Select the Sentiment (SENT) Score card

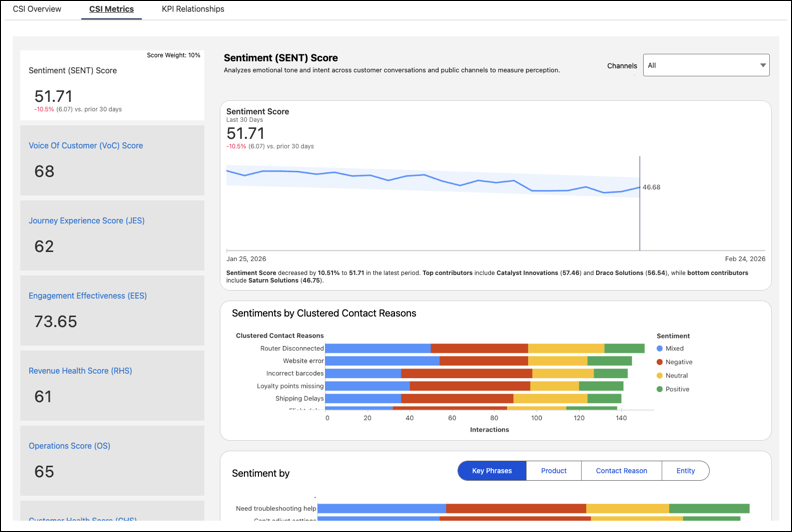tap(112, 85)
